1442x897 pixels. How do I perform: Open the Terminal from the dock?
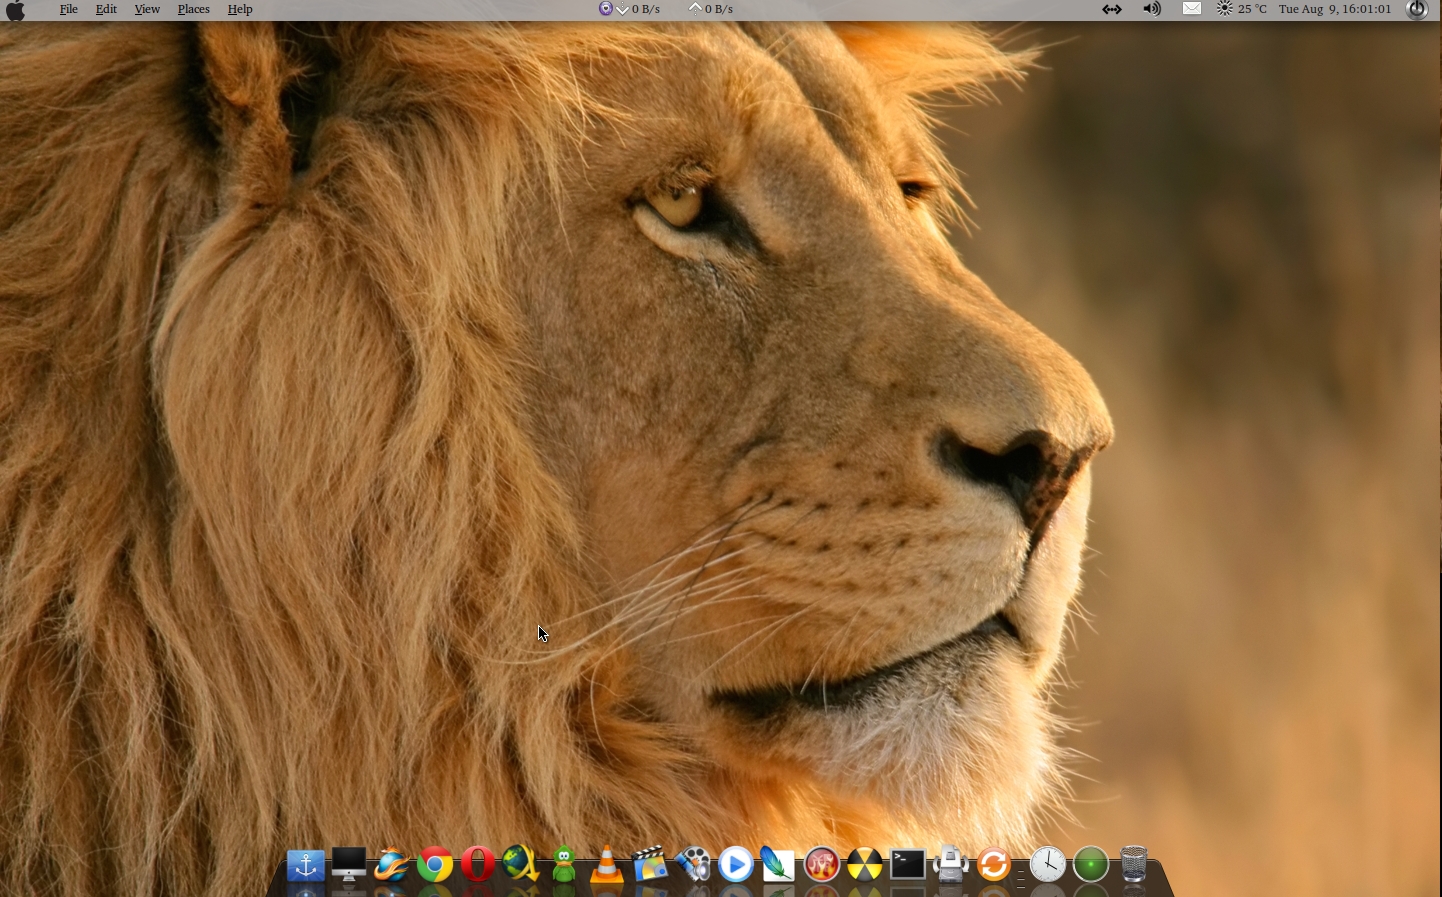(907, 865)
